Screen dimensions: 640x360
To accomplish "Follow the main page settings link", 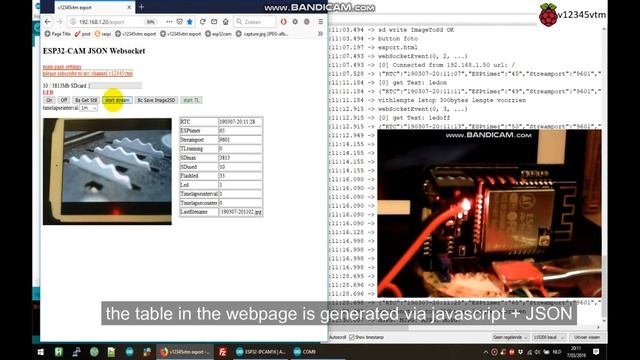I will click(x=62, y=67).
